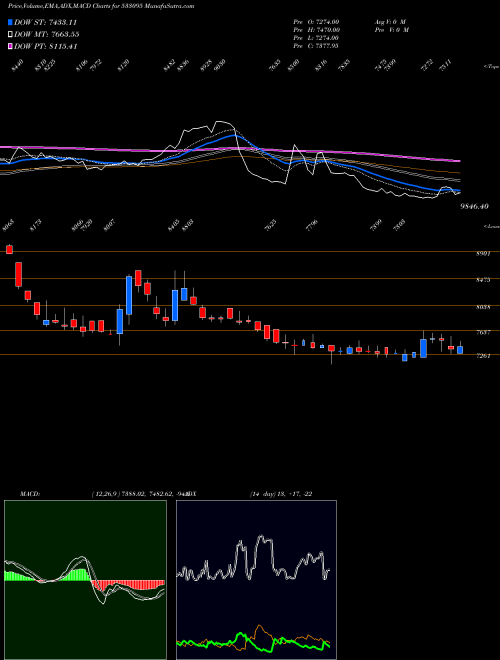Click the Pre C: 7377.95 value

tap(317, 46)
